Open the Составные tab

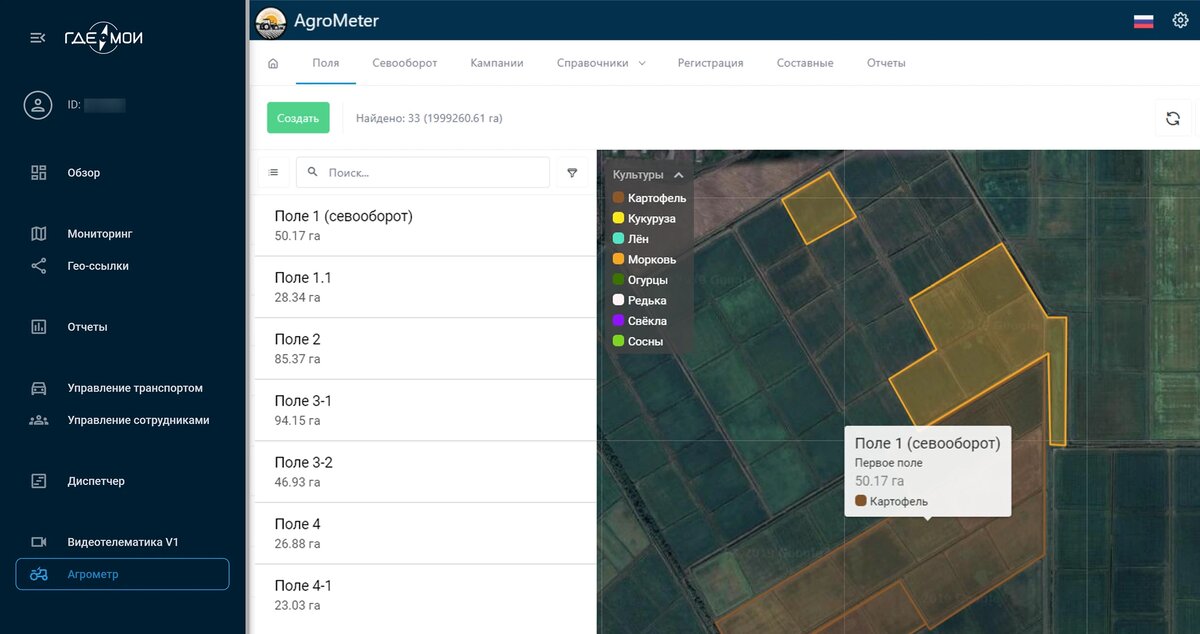pyautogui.click(x=805, y=63)
